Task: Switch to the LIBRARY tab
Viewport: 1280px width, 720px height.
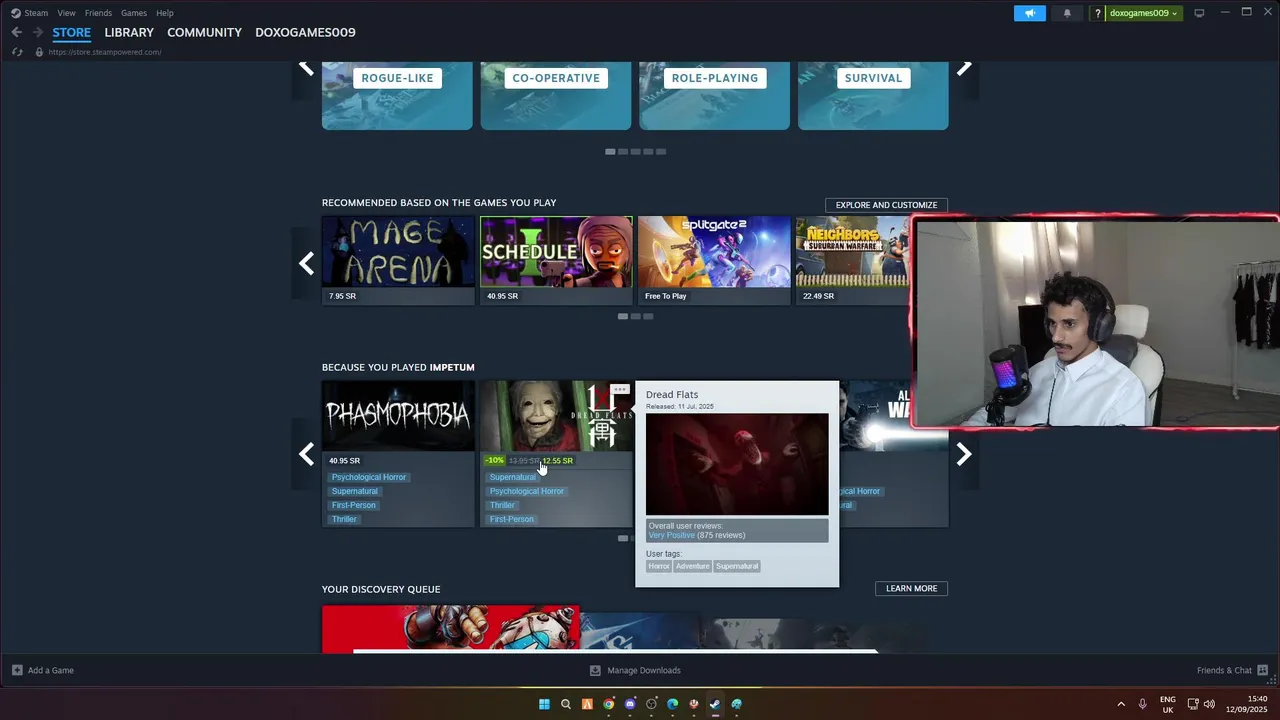Action: coord(129,32)
